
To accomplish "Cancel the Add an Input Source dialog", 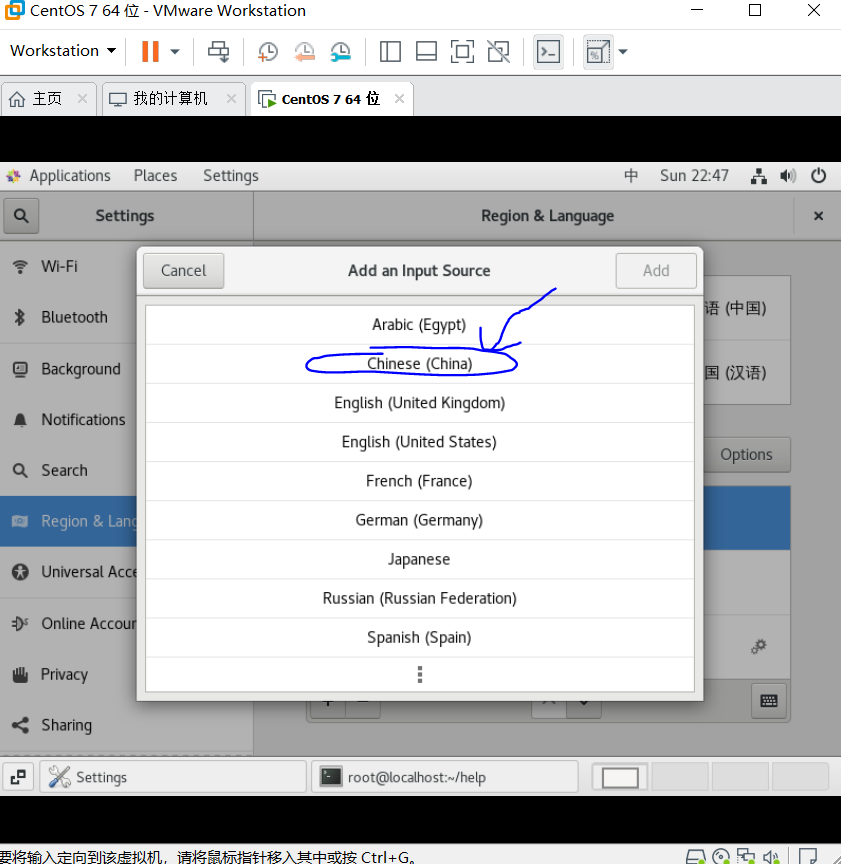I will coord(184,271).
